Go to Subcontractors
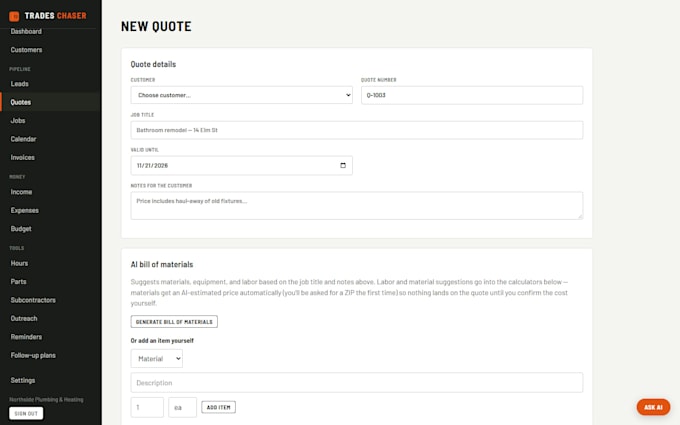 33,300
